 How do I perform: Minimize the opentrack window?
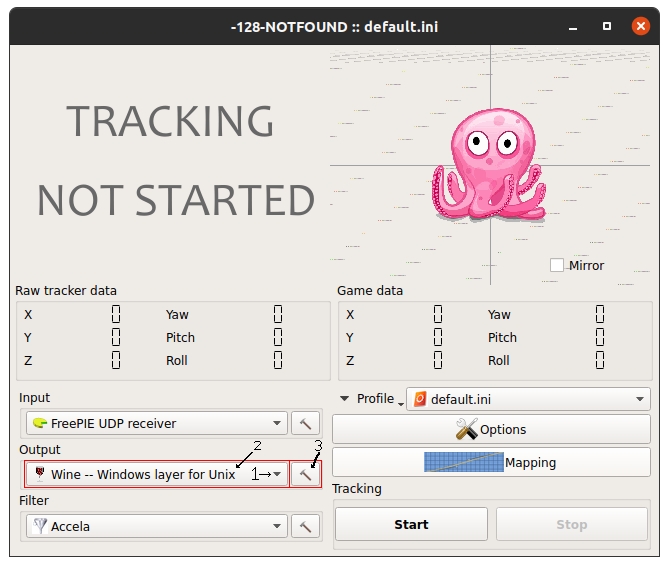click(x=573, y=25)
